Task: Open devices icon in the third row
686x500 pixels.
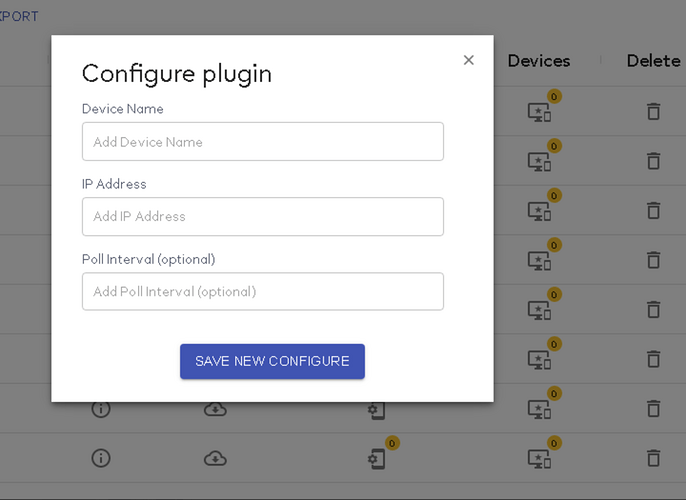Action: pyautogui.click(x=539, y=211)
